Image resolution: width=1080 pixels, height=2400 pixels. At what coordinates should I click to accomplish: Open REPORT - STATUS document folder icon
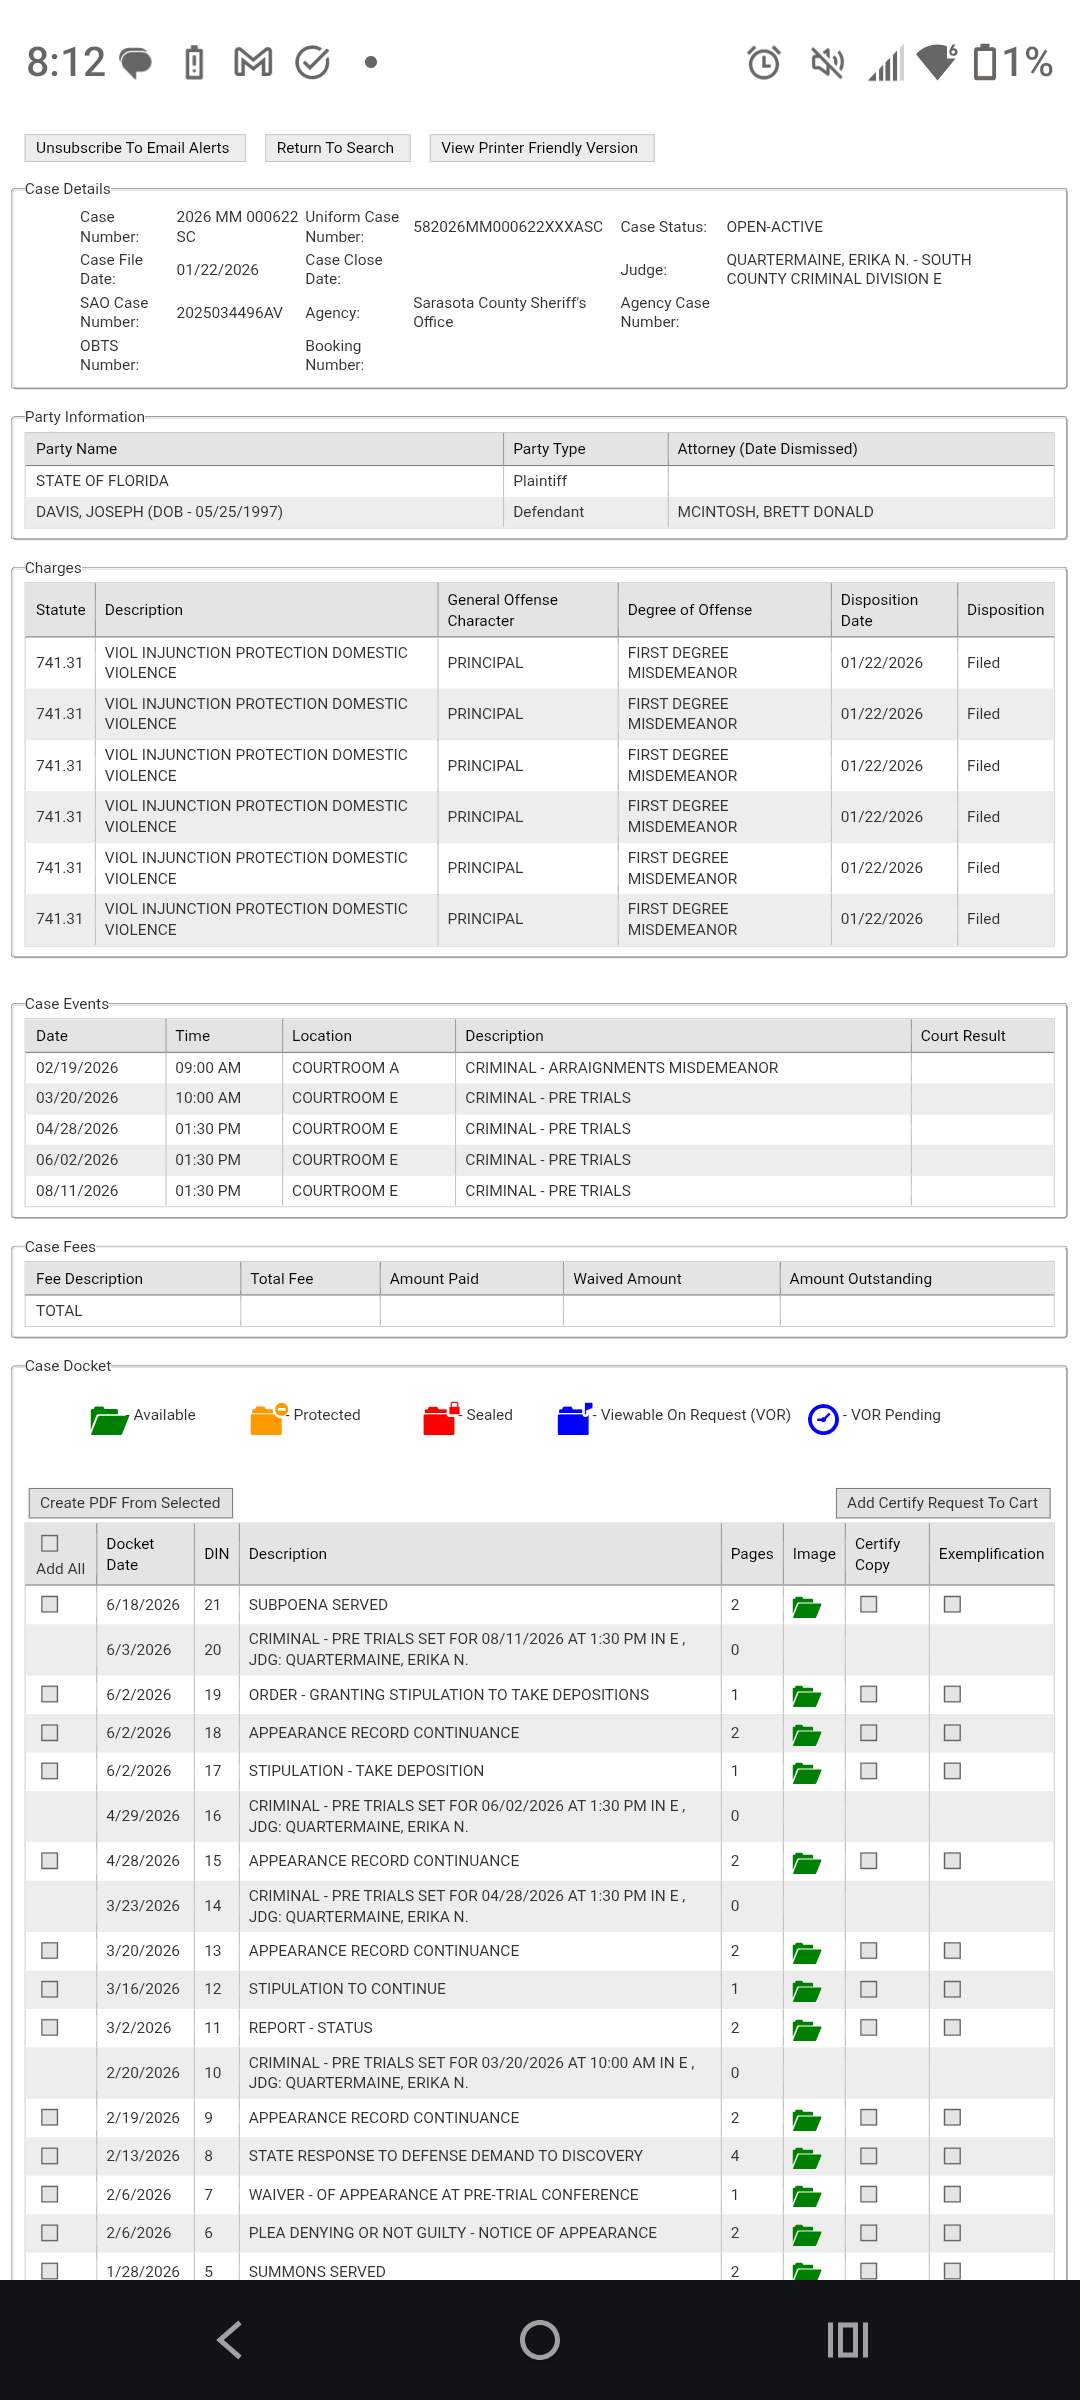[806, 2030]
